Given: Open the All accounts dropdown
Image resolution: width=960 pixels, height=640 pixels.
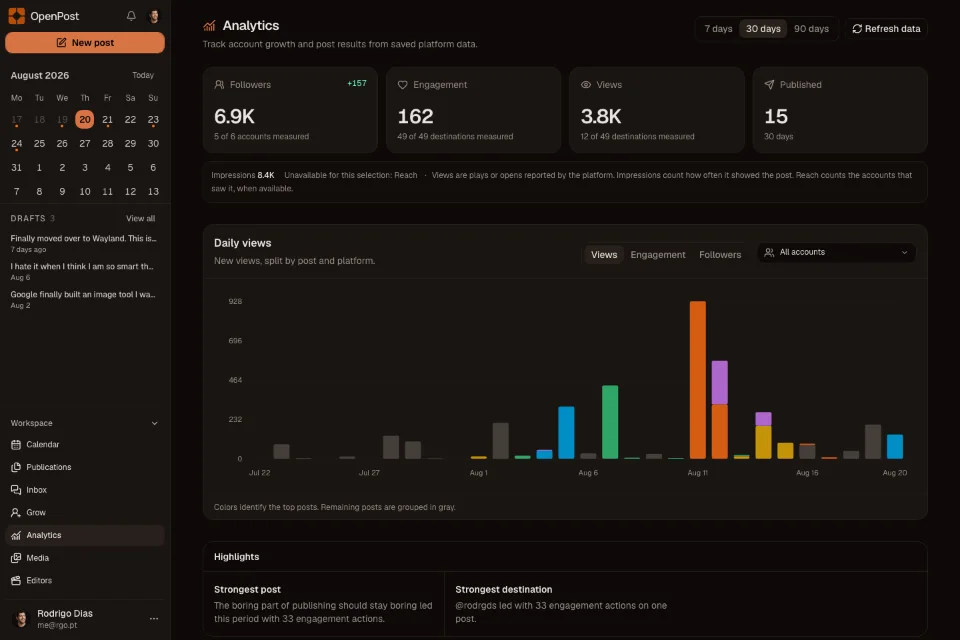Looking at the screenshot, I should (836, 252).
